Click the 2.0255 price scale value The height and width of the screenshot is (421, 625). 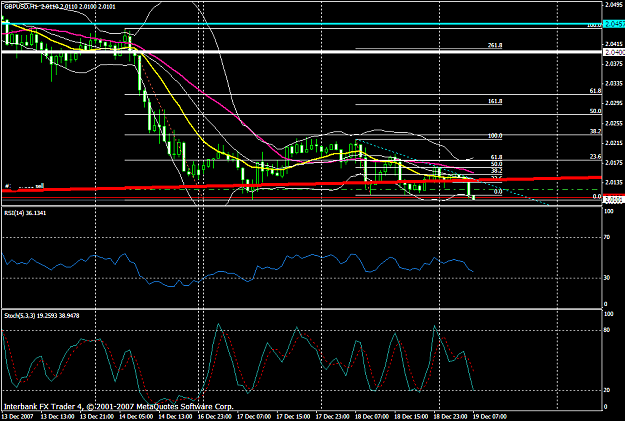point(614,123)
